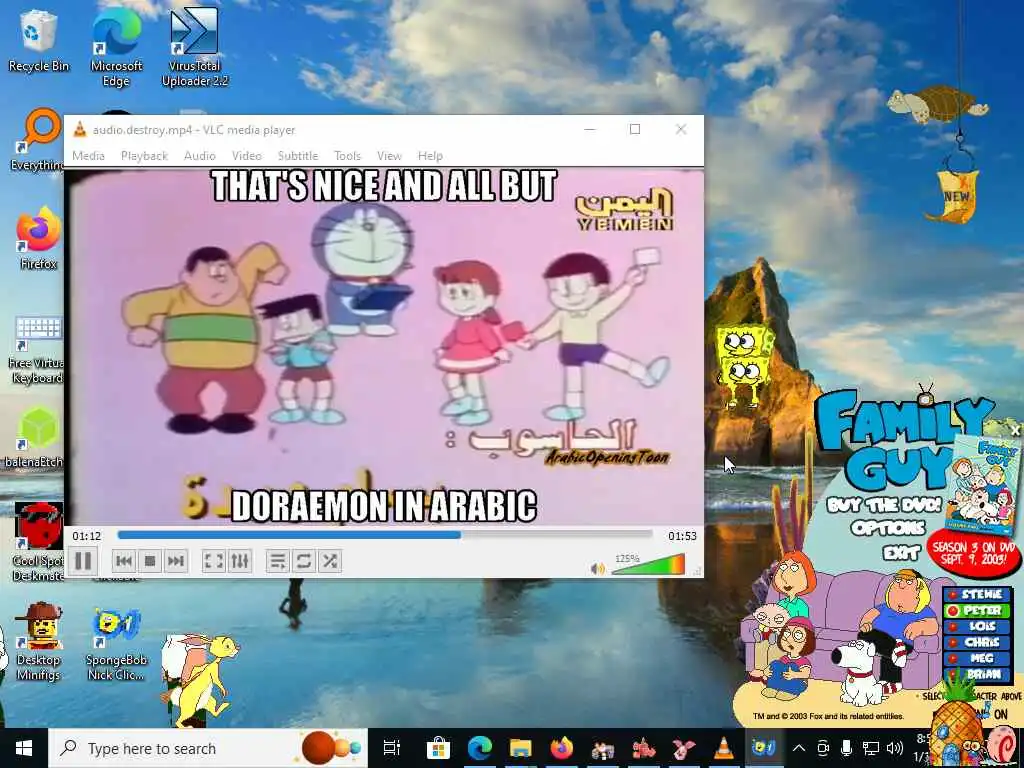
Task: Open the Subtitle menu
Action: [298, 155]
